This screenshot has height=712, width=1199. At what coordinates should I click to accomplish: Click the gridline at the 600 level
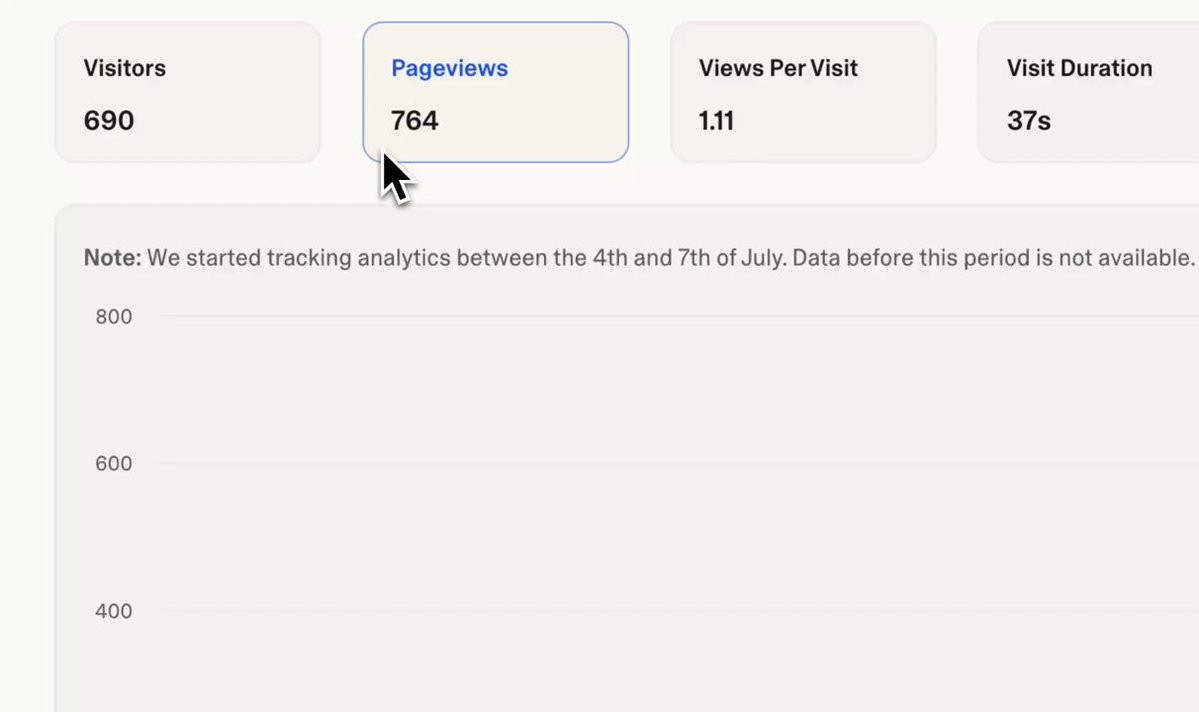(679, 463)
